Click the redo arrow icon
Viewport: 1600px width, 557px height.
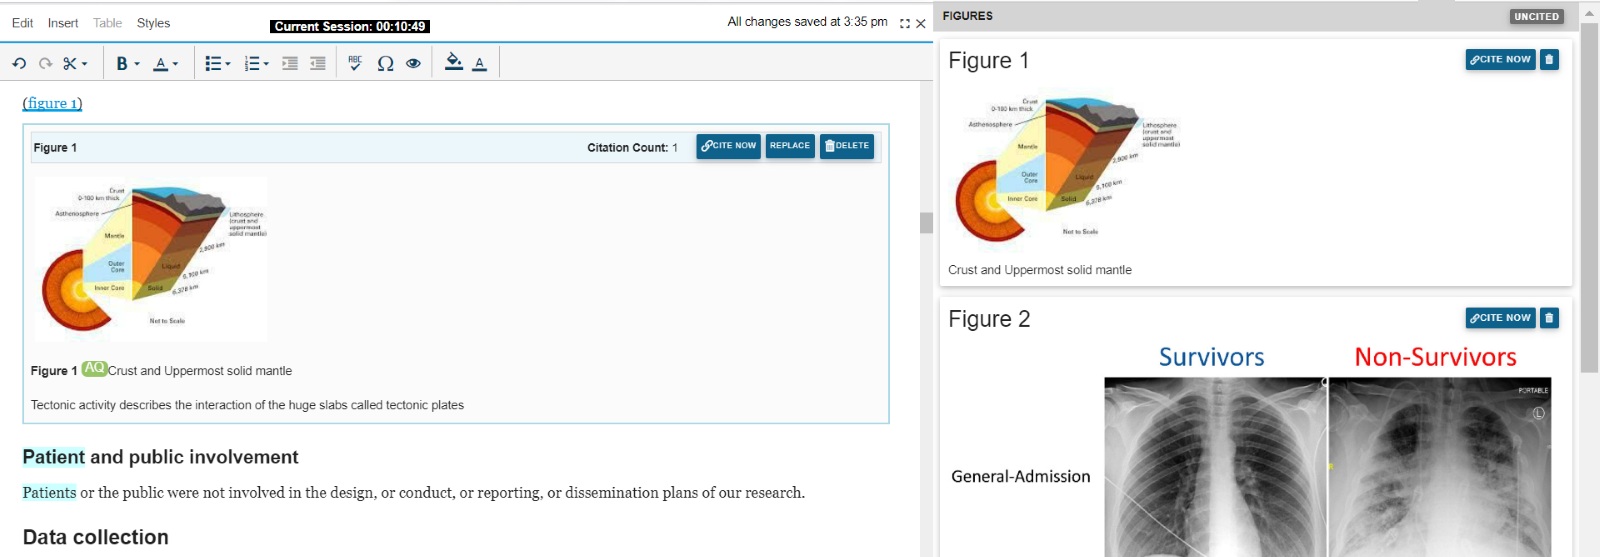pos(45,64)
